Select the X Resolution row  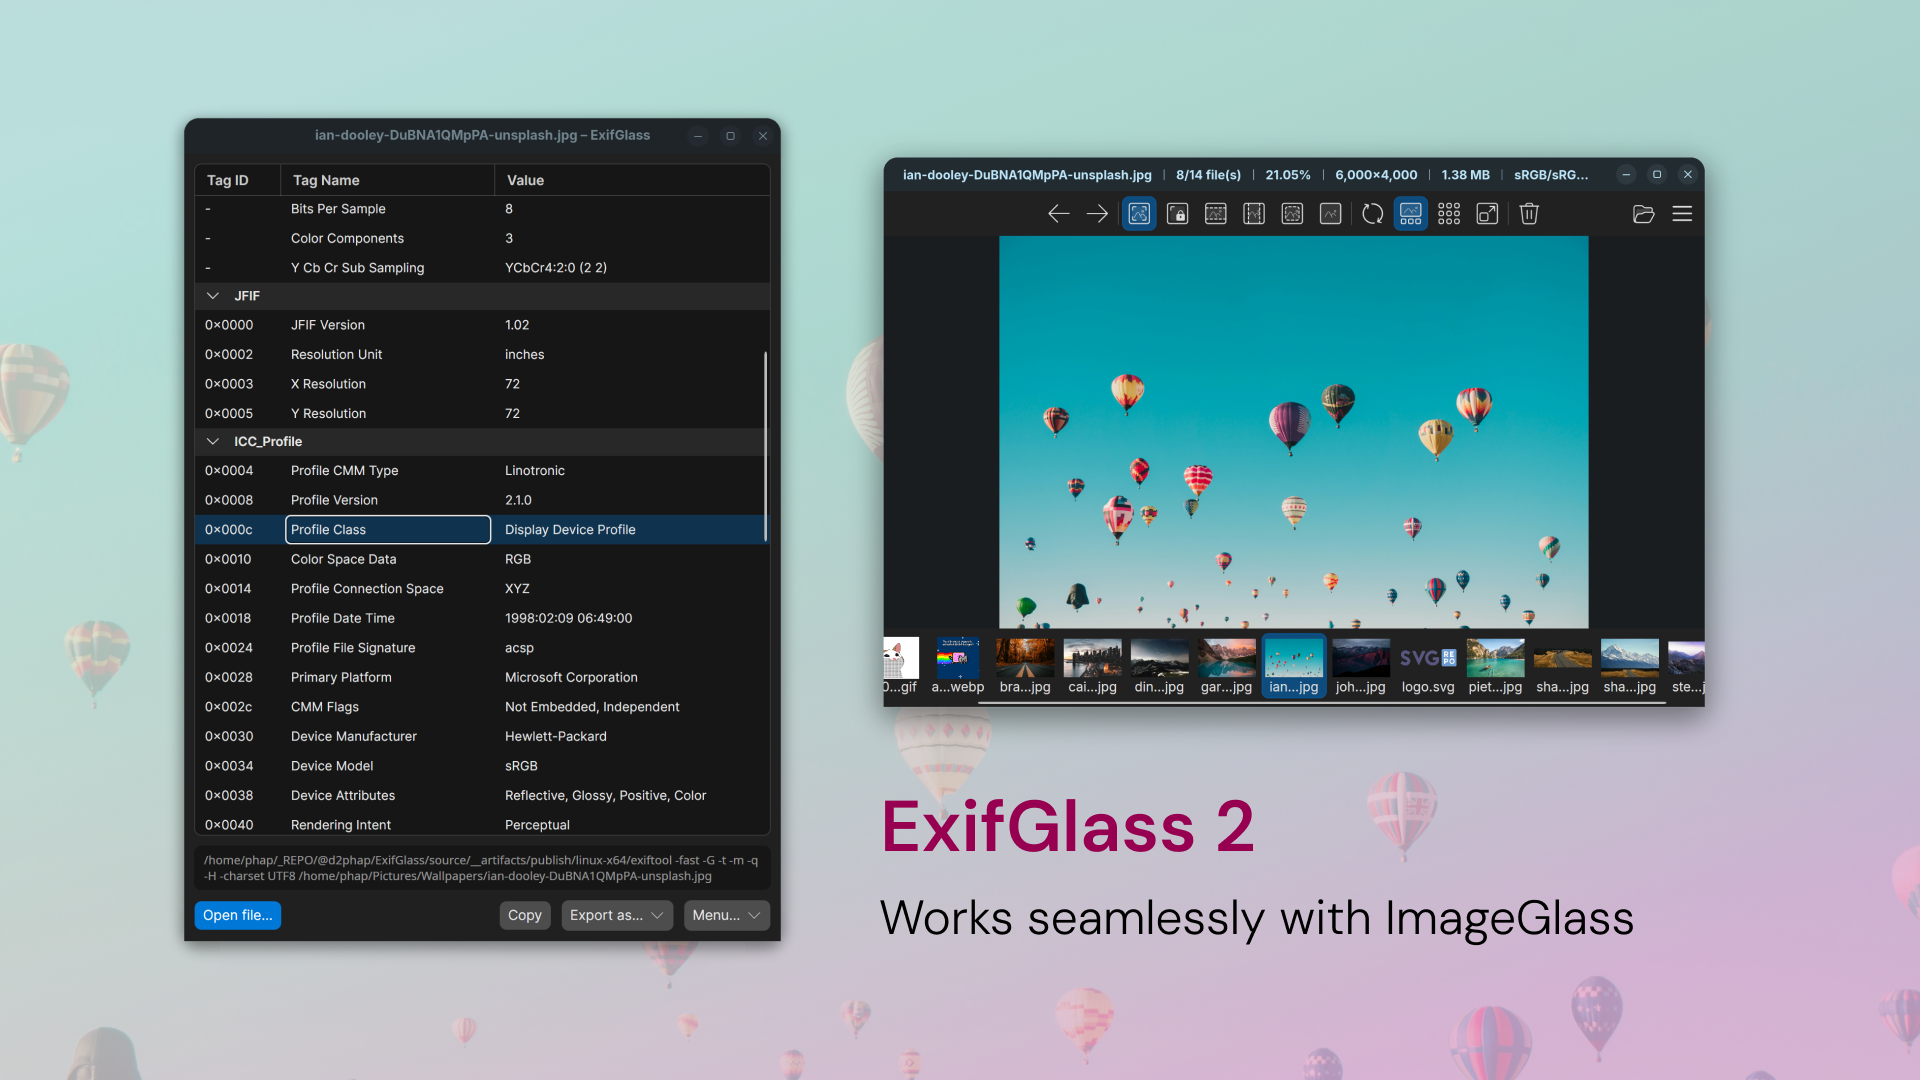click(482, 384)
